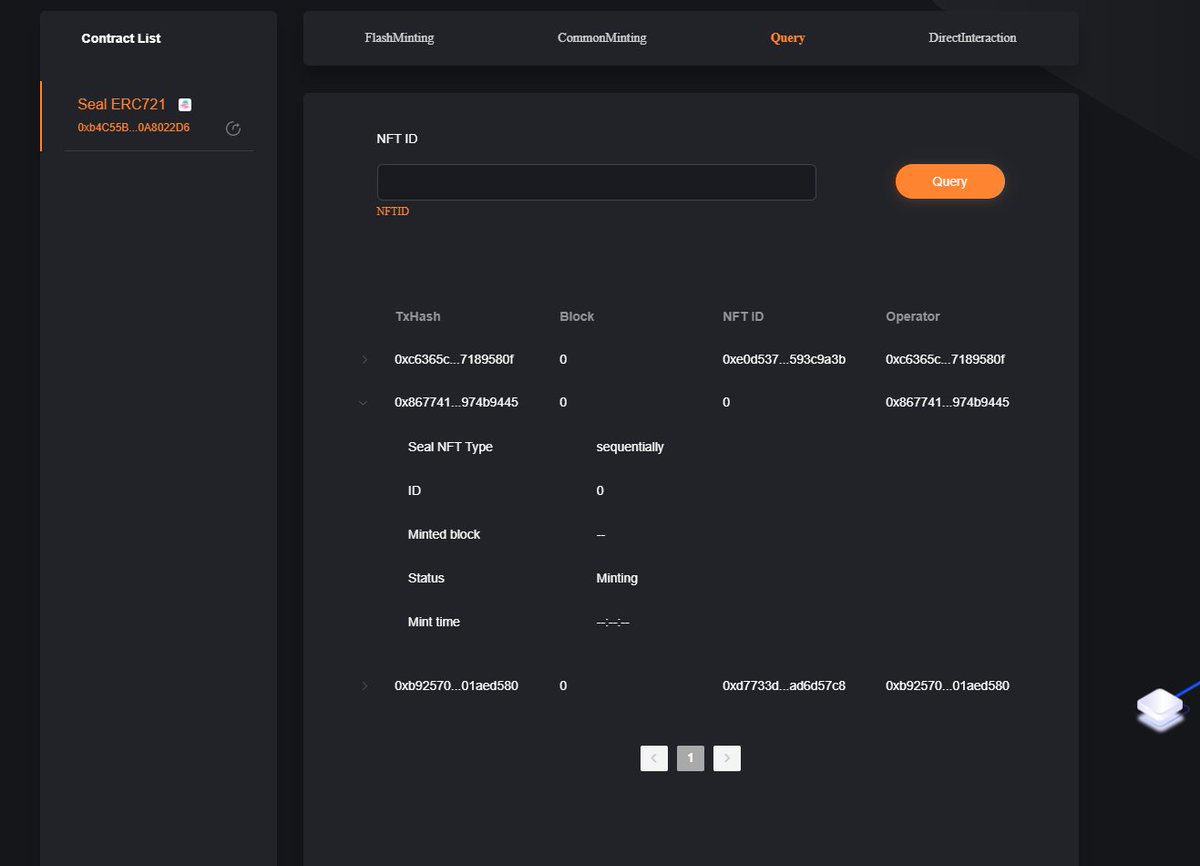Click the 'sequentially' type value
The height and width of the screenshot is (866, 1200).
[630, 447]
